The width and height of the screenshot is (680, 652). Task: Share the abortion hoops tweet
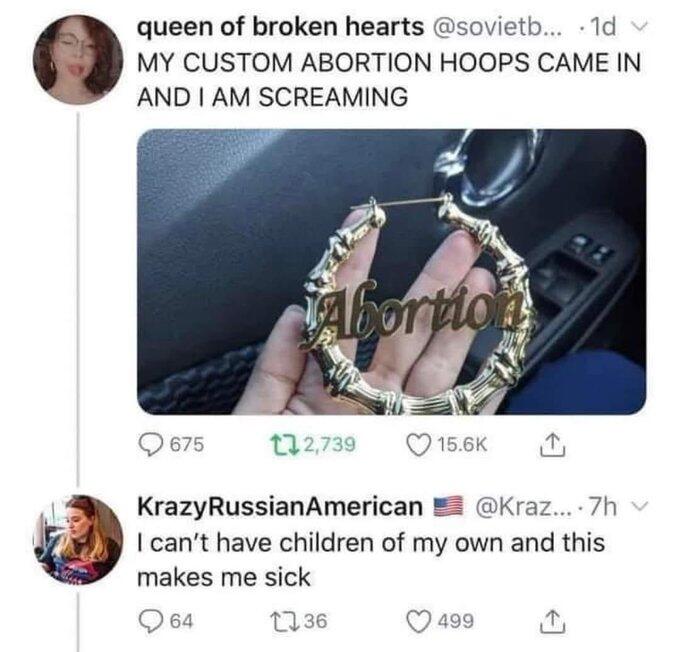pyautogui.click(x=553, y=444)
